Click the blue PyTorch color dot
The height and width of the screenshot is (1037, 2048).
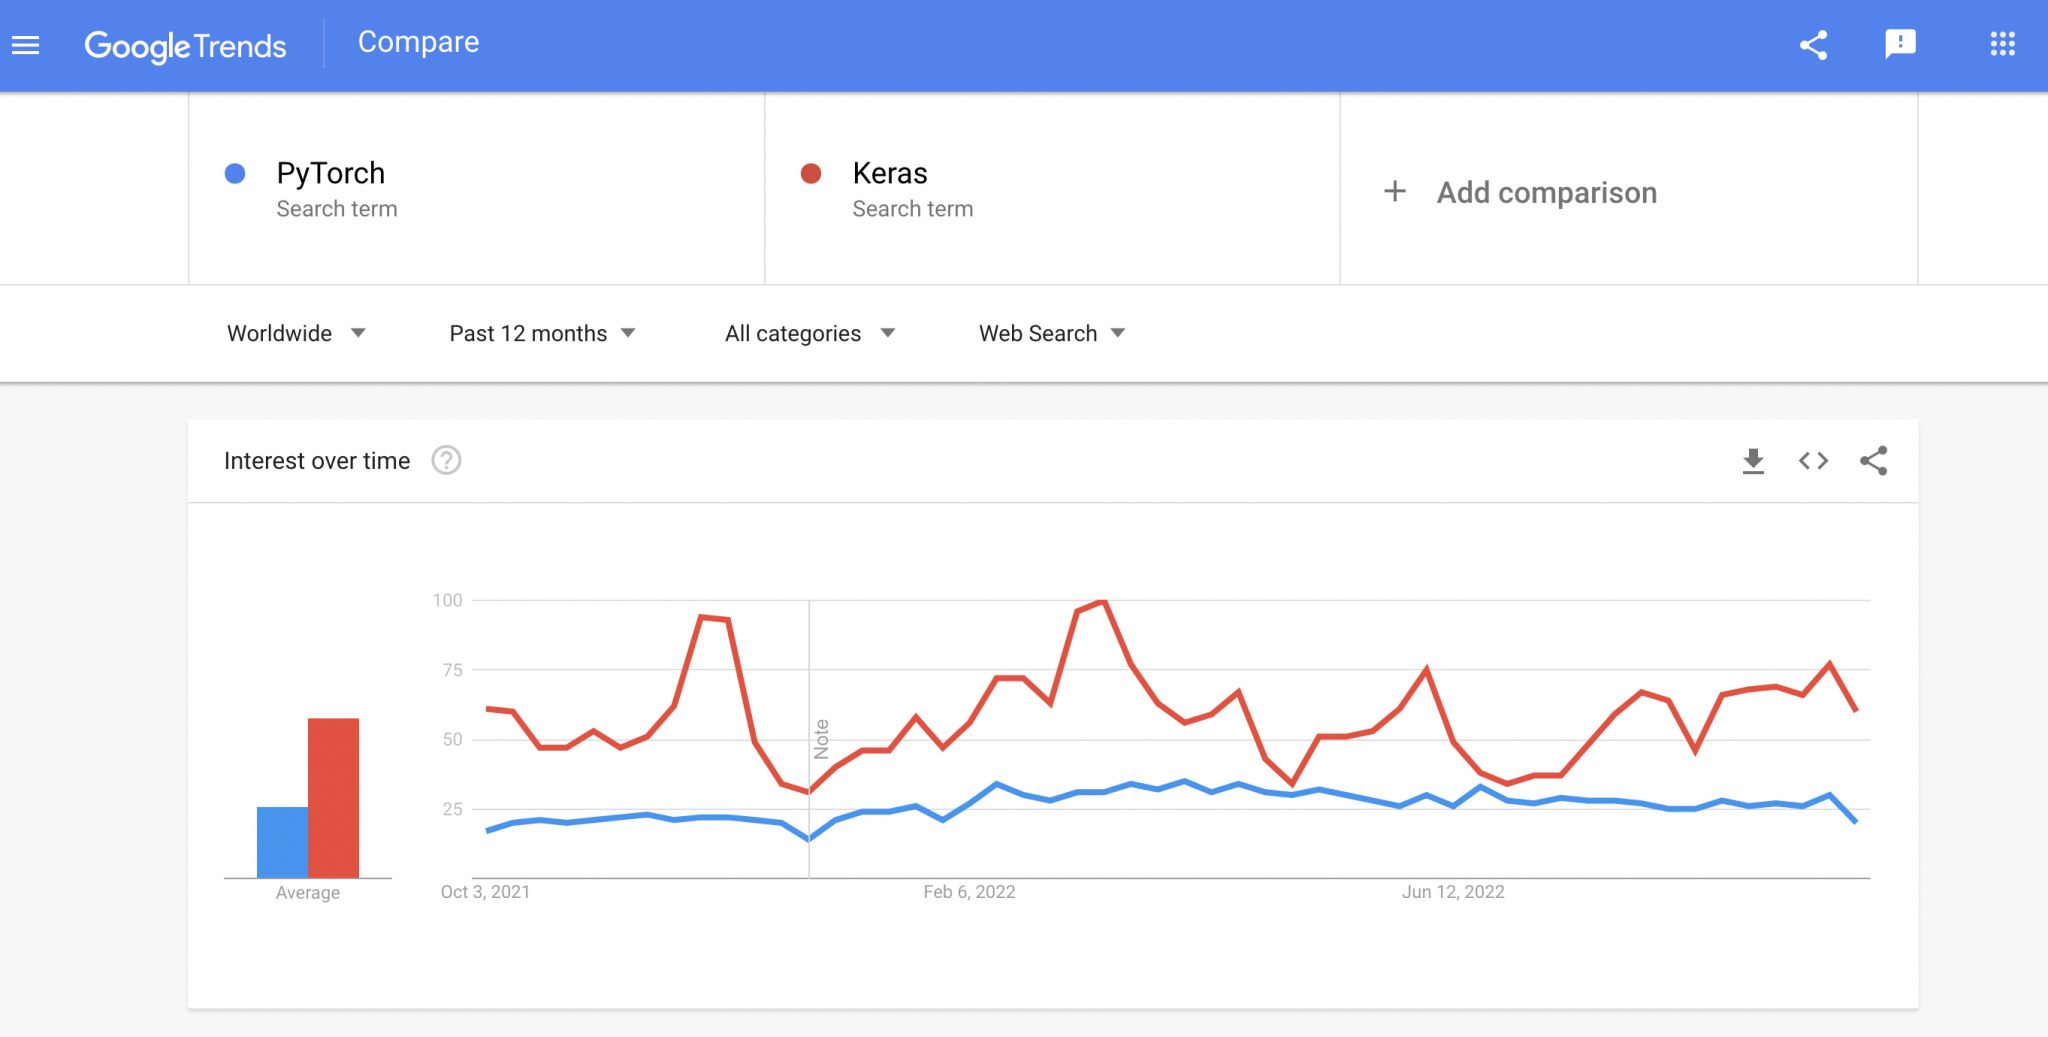click(235, 173)
